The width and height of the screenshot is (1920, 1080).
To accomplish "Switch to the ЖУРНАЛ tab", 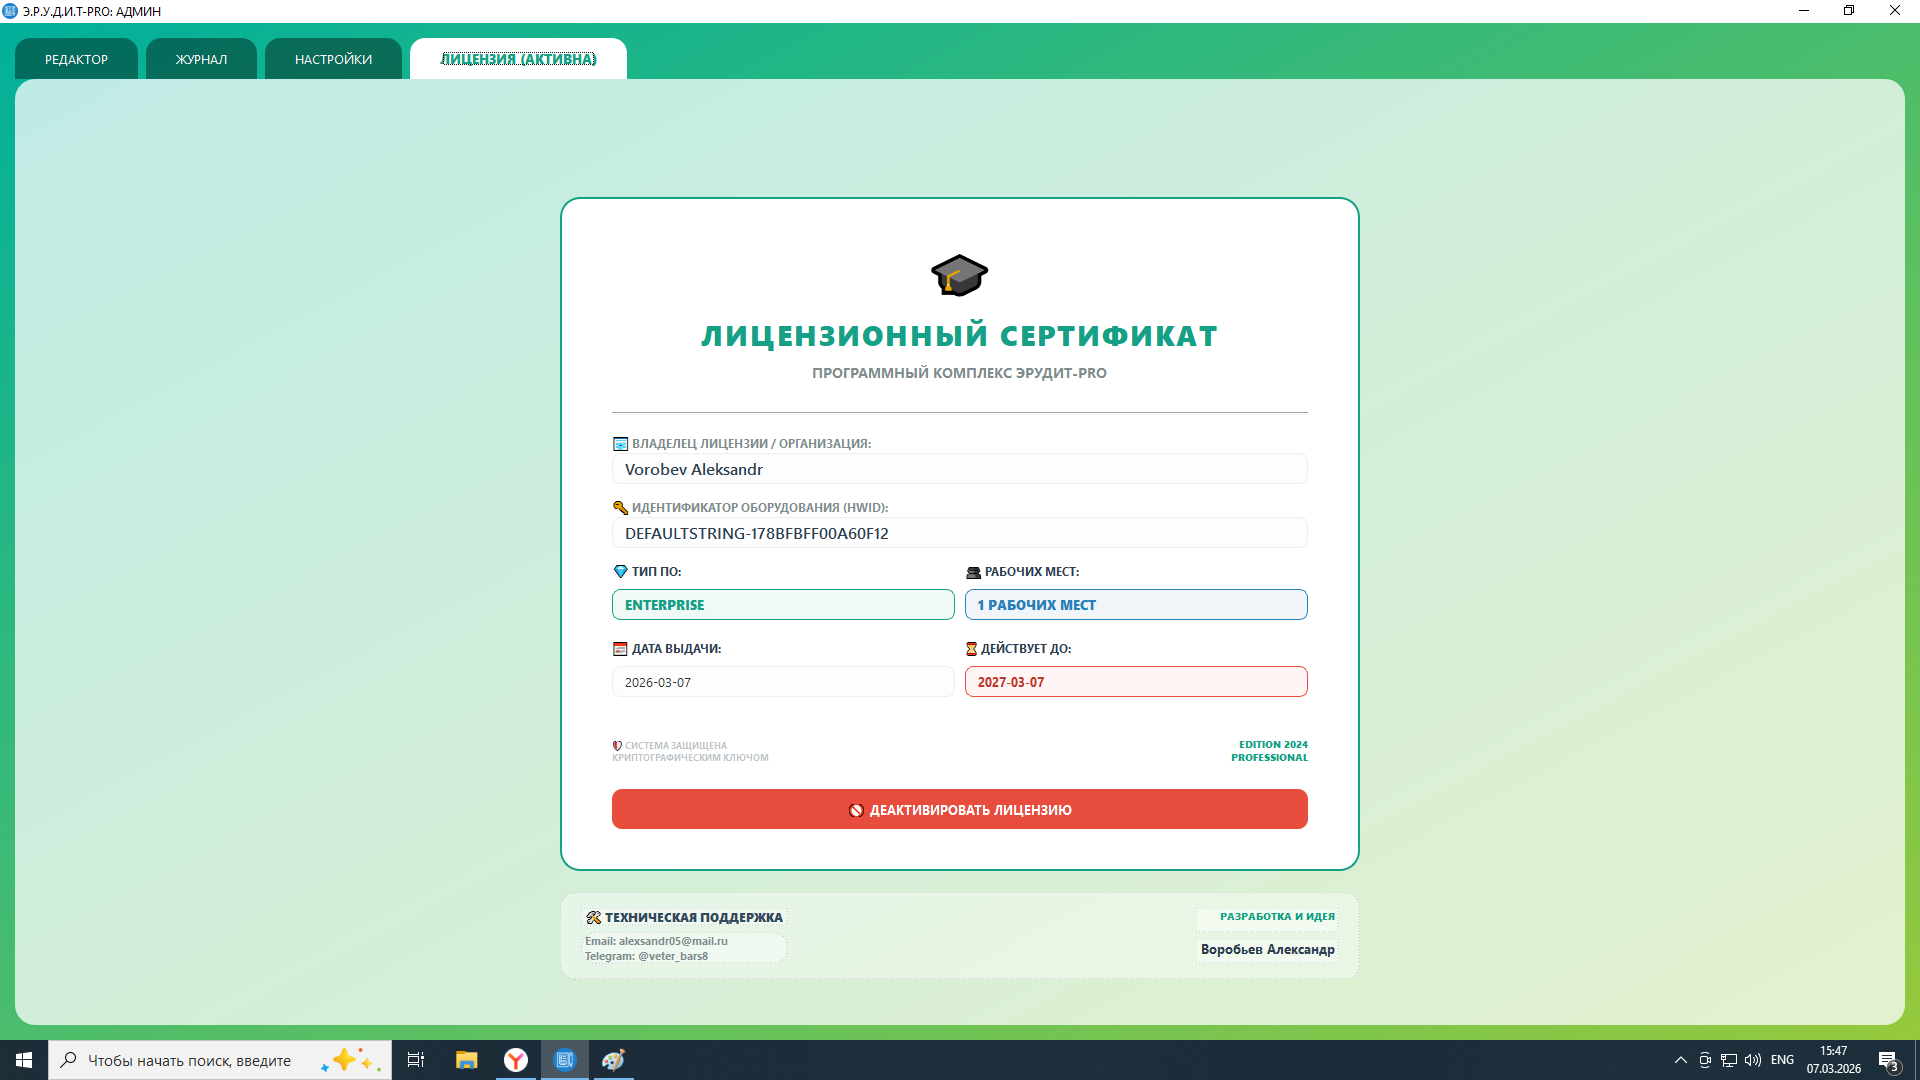I will click(201, 59).
